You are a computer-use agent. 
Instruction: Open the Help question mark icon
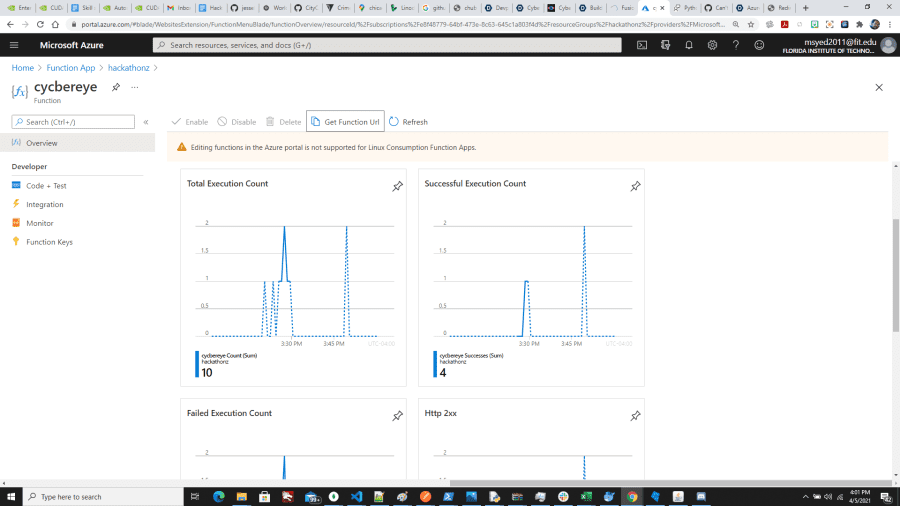click(736, 45)
